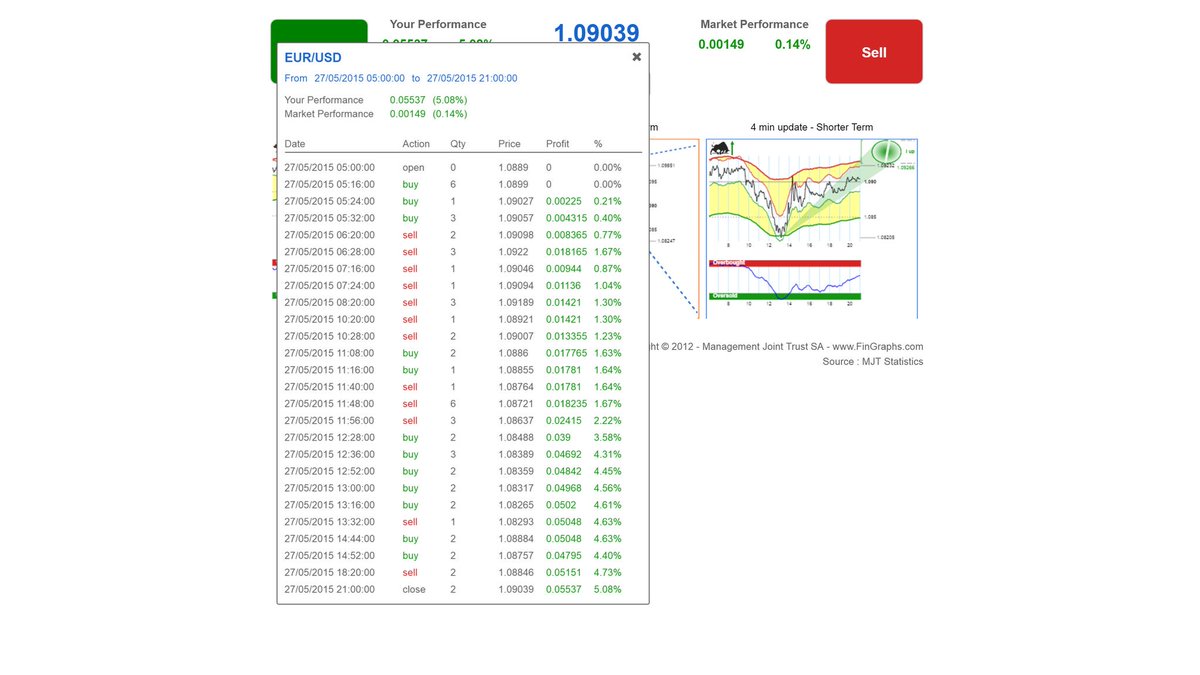Open the 4 min update Shorter Term chart

point(812,228)
